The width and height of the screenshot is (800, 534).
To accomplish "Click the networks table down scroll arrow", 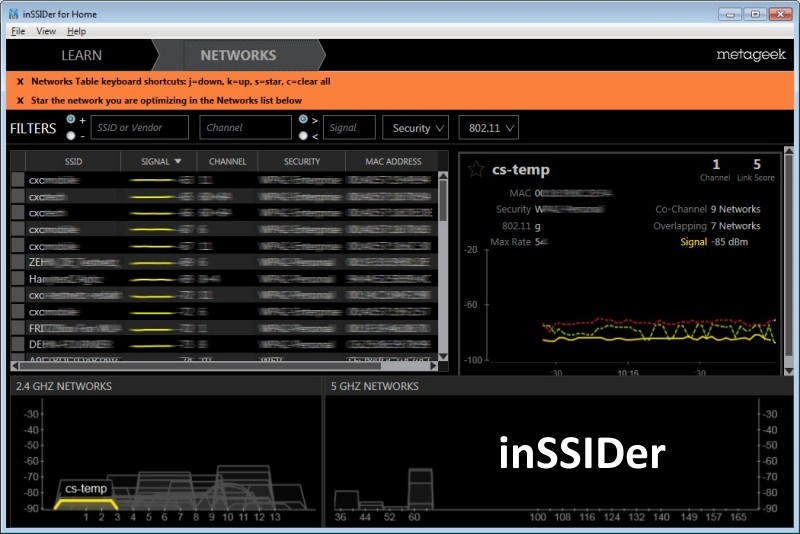I will [x=443, y=356].
